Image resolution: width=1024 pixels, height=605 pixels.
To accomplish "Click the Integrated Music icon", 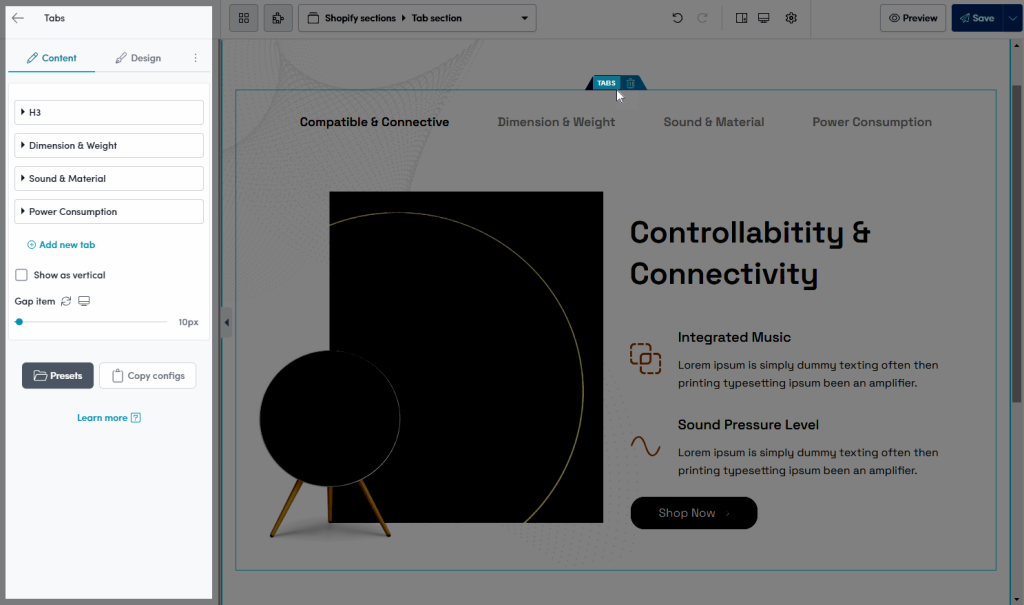I will click(x=645, y=359).
